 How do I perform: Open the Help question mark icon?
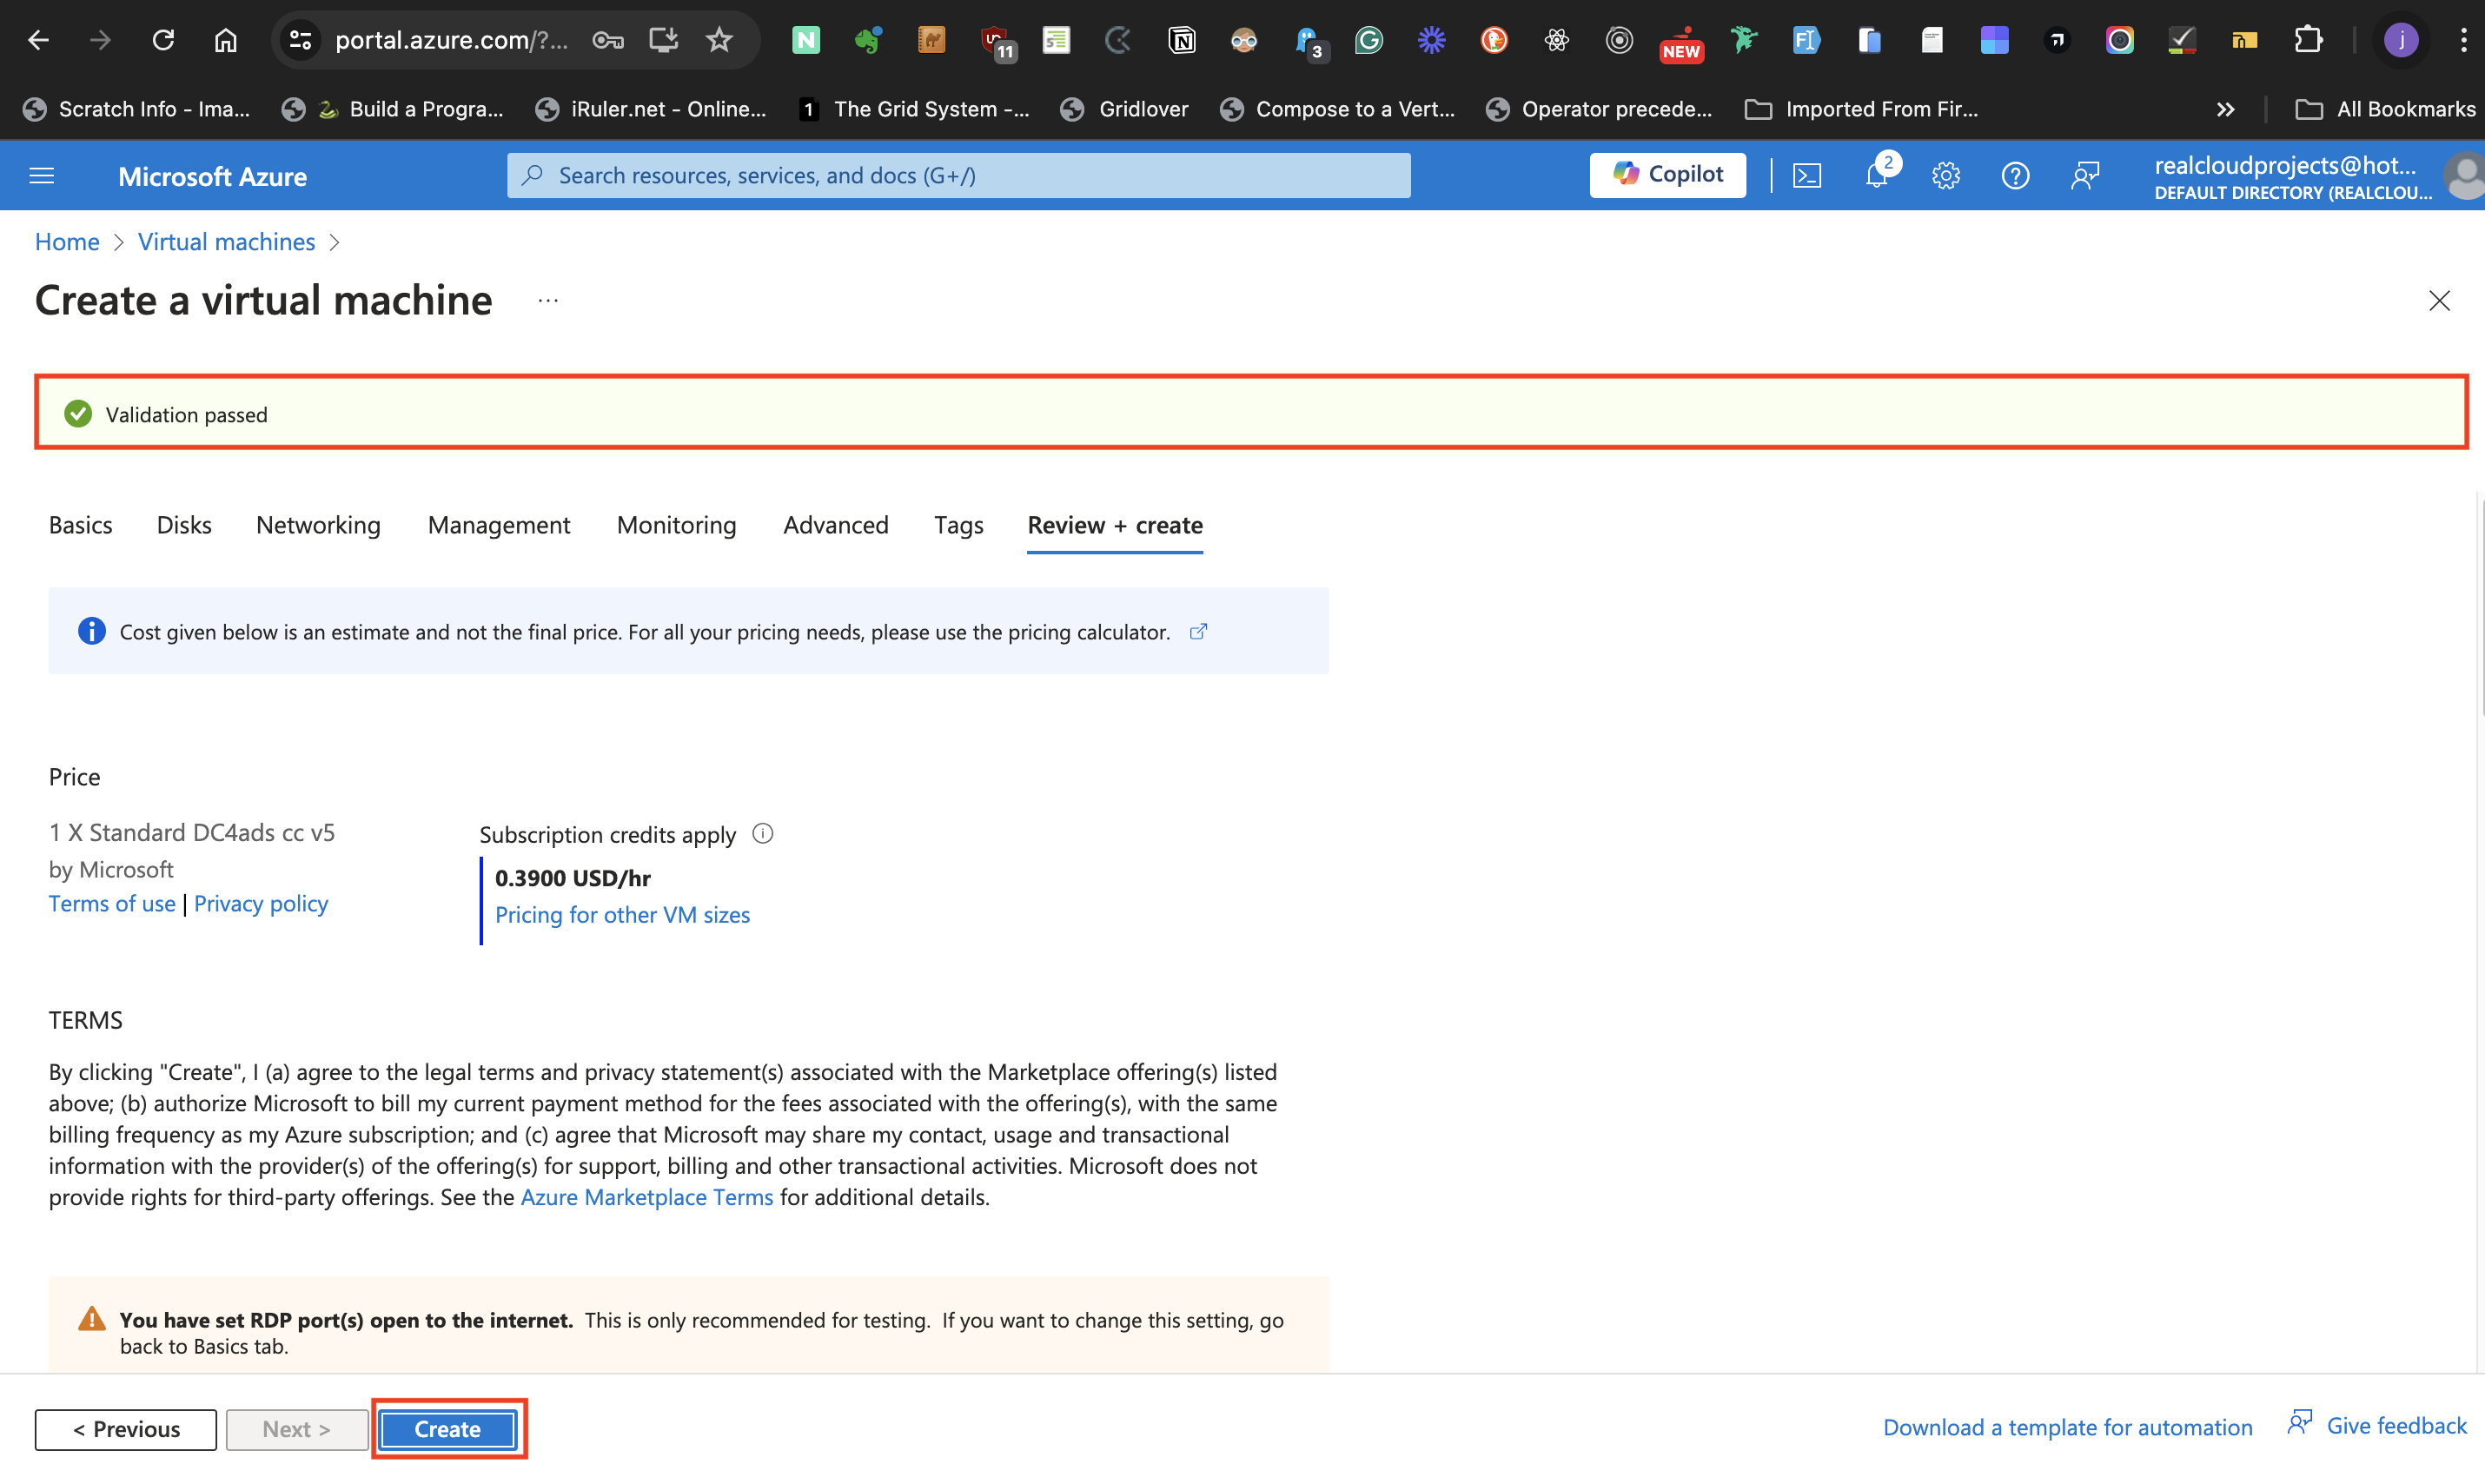[x=2016, y=175]
